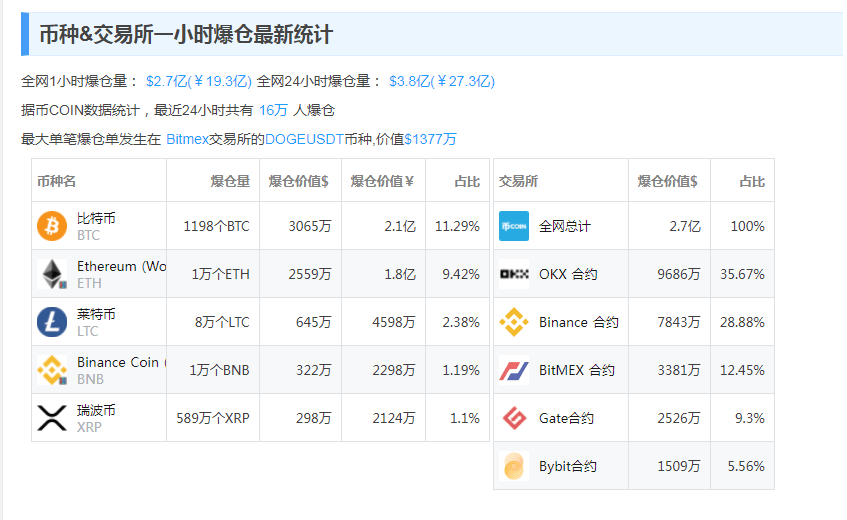This screenshot has height=520, width=847.
Task: Click the 11.29% BTC share cell
Action: coord(458,226)
